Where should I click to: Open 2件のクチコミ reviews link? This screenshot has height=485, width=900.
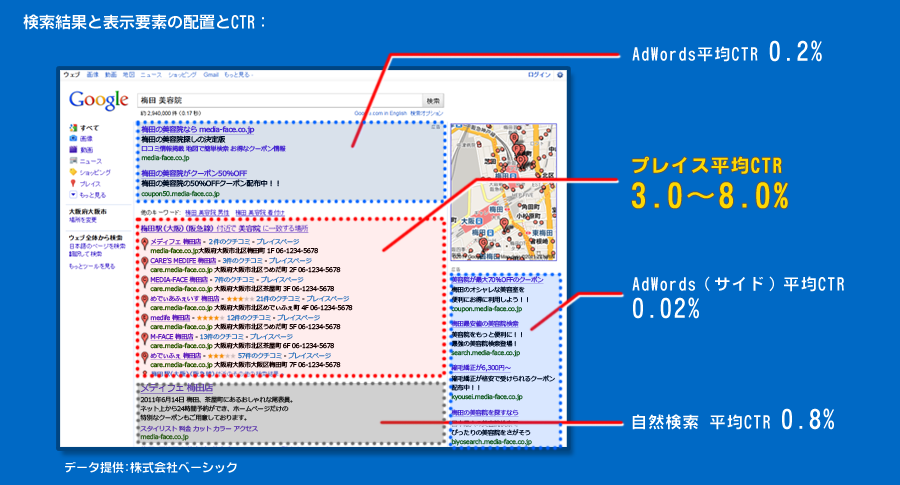click(230, 242)
